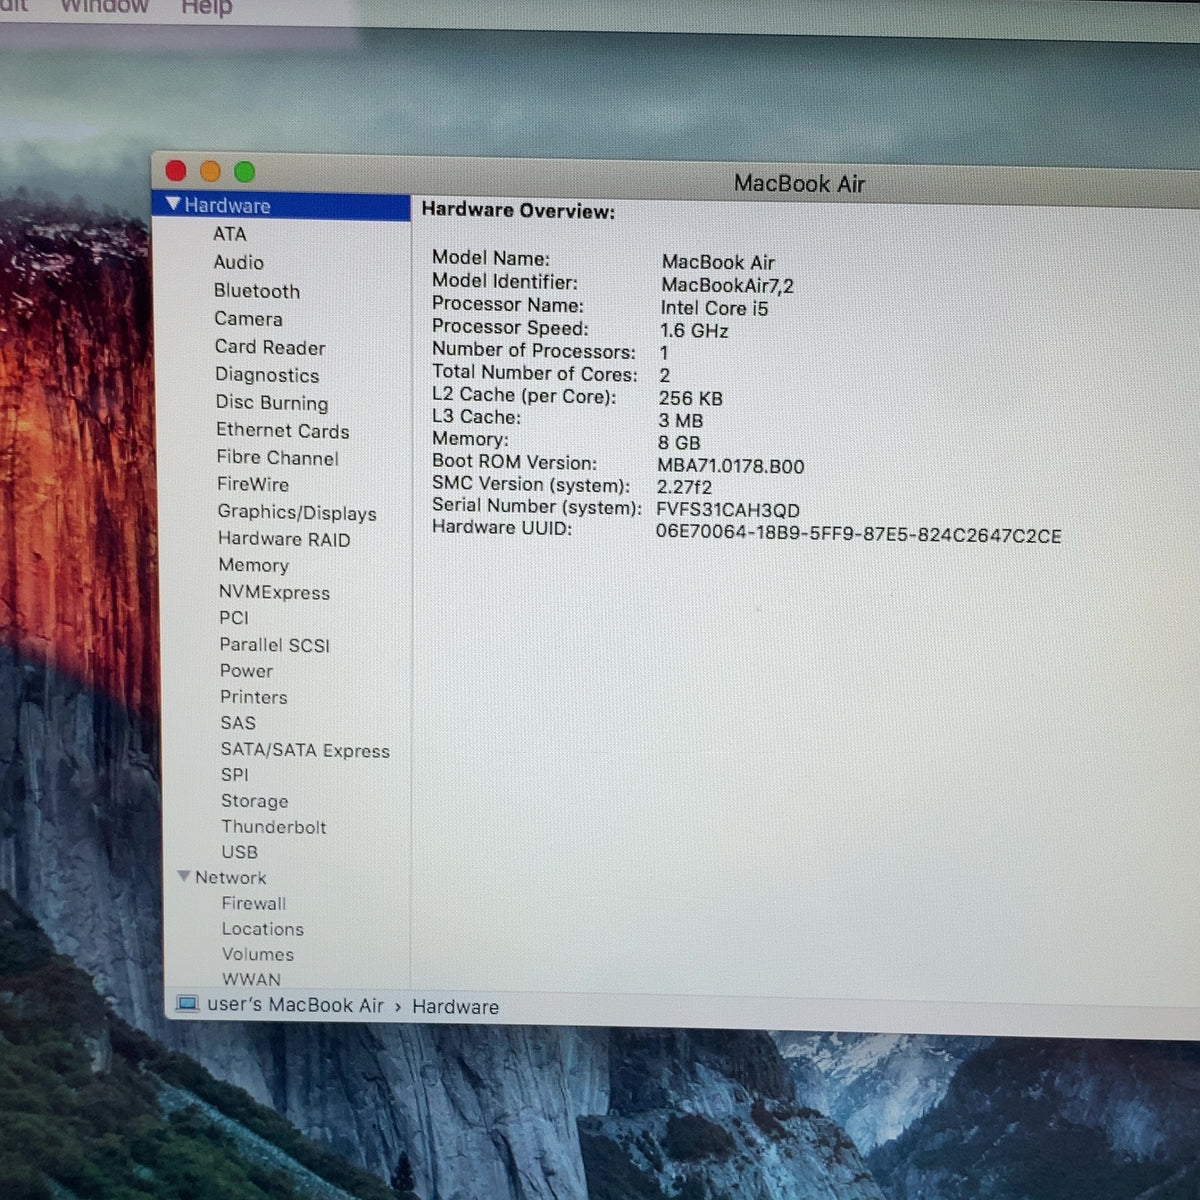
Task: Click the computer icon in path bar
Action: 187,1003
